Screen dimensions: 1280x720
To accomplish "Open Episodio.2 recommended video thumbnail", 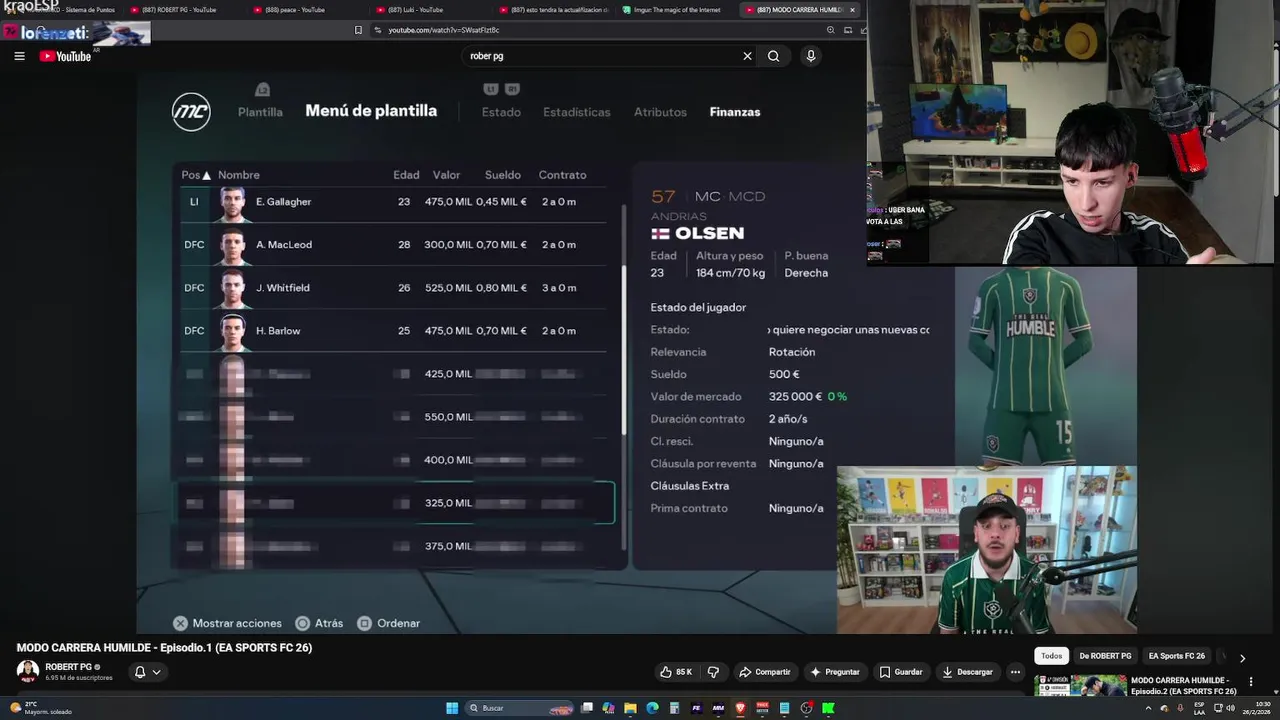I will coord(1080,686).
